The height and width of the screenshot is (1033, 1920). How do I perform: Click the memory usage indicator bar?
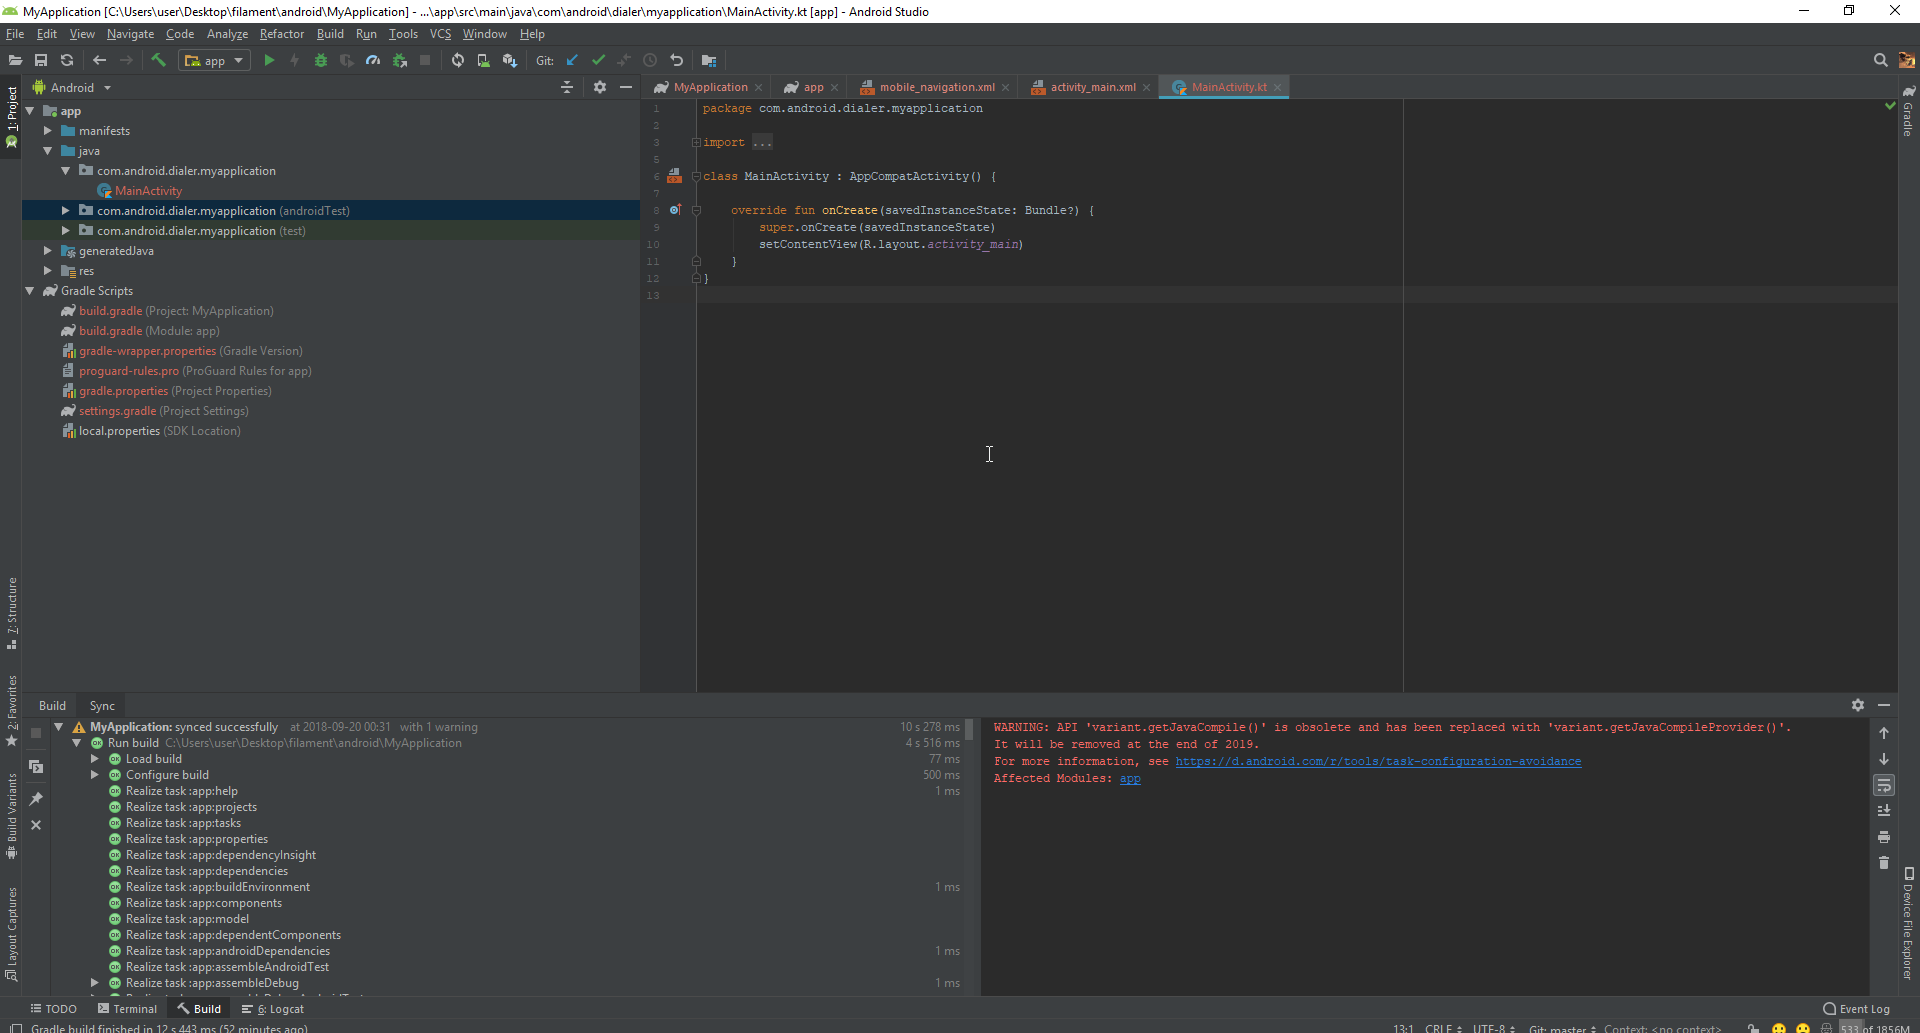1875,1028
